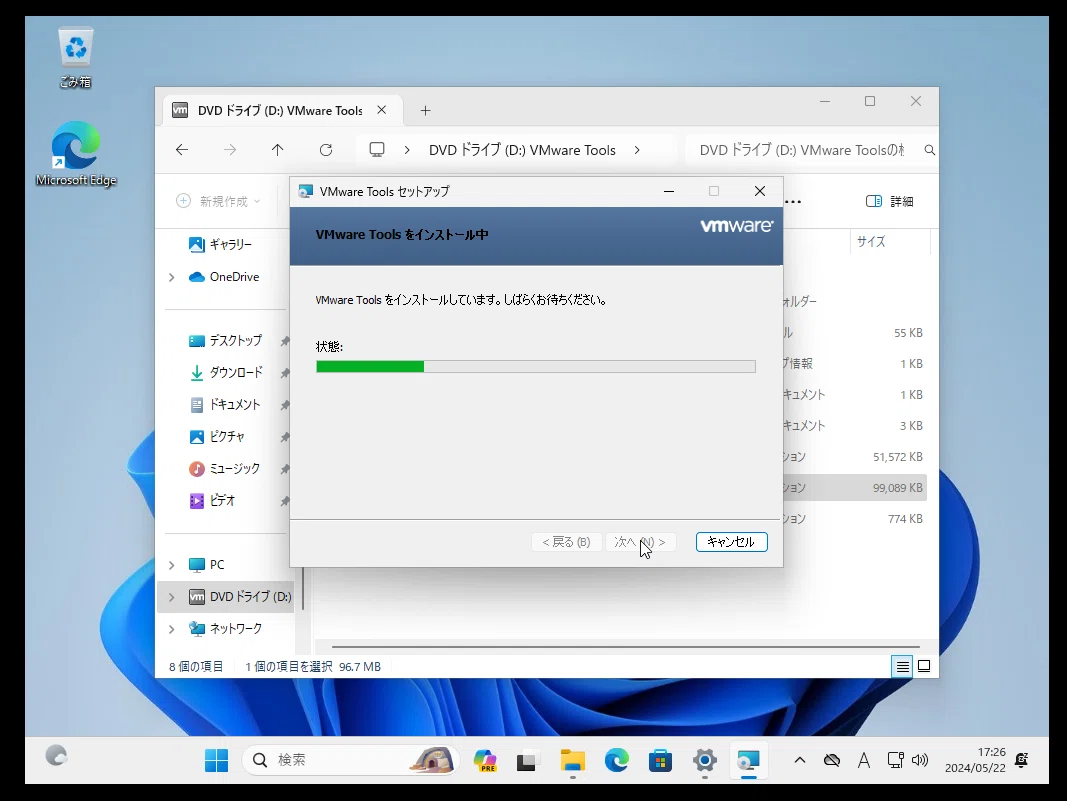This screenshot has width=1067, height=801.
Task: Select ネットワーク in the navigation pane
Action: click(x=225, y=628)
